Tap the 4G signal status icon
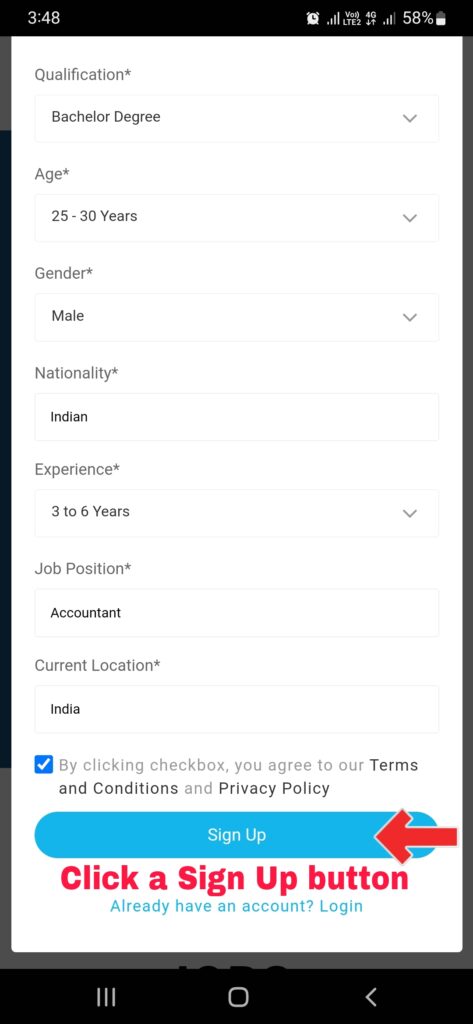The width and height of the screenshot is (473, 1024). 372,18
